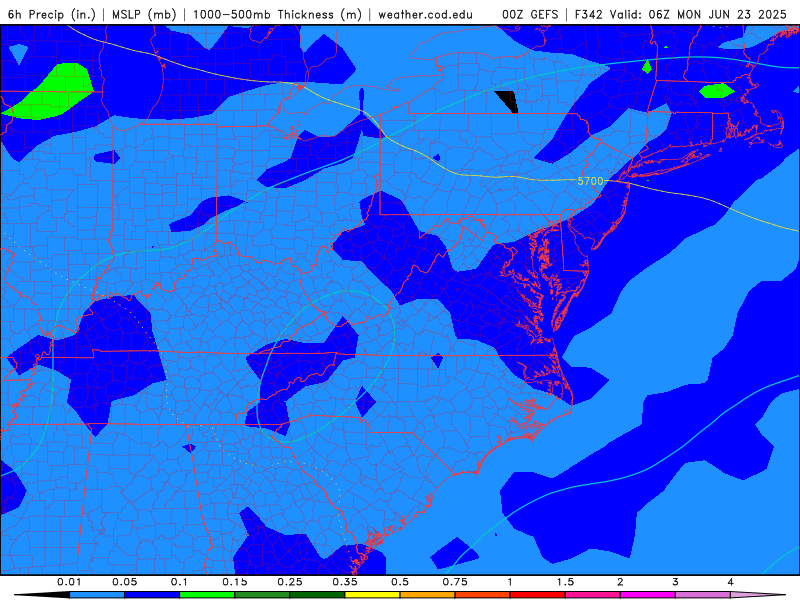Click the '0.05' legend tick label
This screenshot has width=800, height=600.
124,582
